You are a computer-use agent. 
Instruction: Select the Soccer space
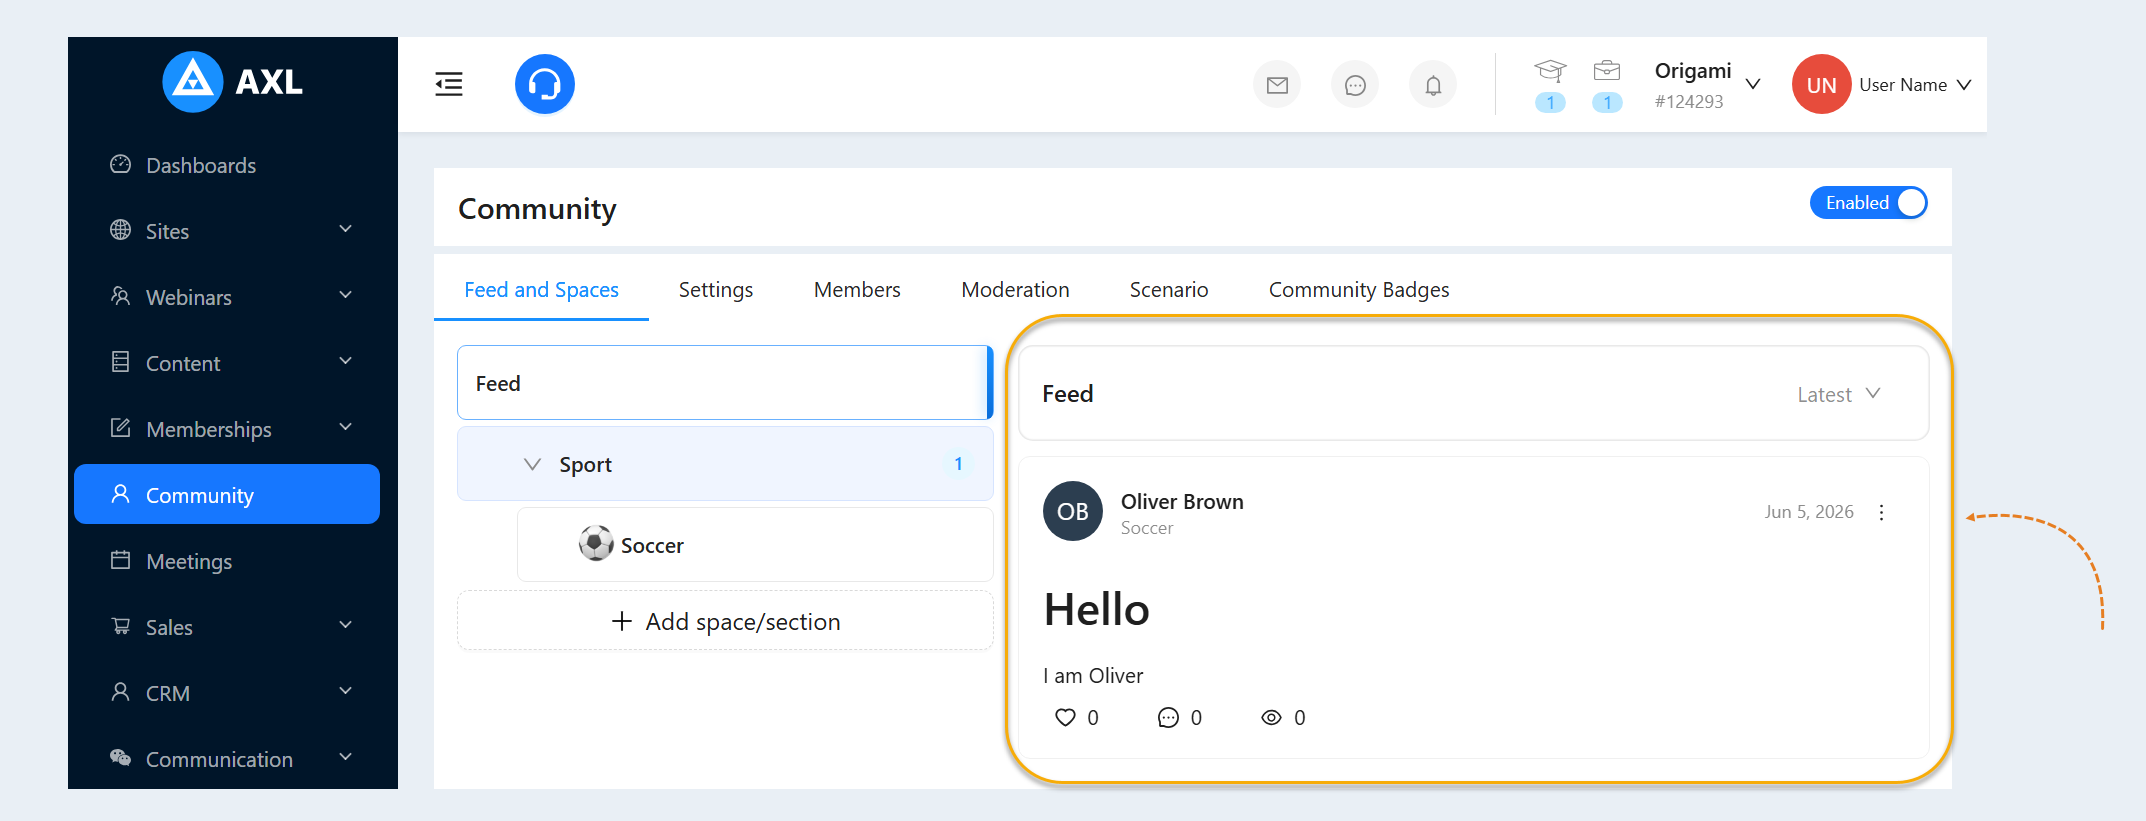click(x=755, y=545)
